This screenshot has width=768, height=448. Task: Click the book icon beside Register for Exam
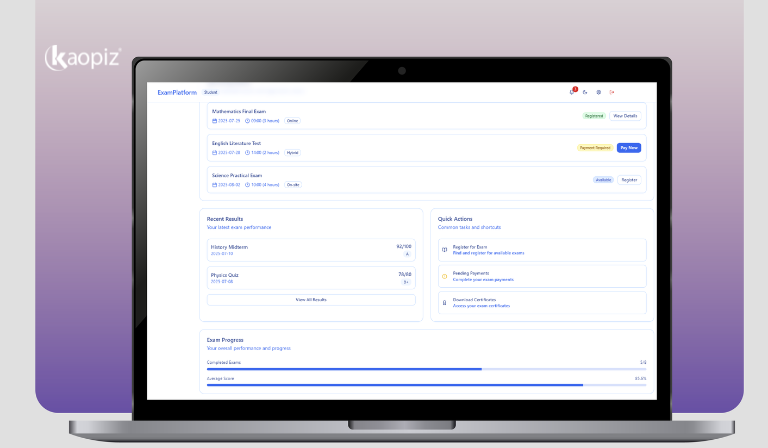tap(445, 250)
